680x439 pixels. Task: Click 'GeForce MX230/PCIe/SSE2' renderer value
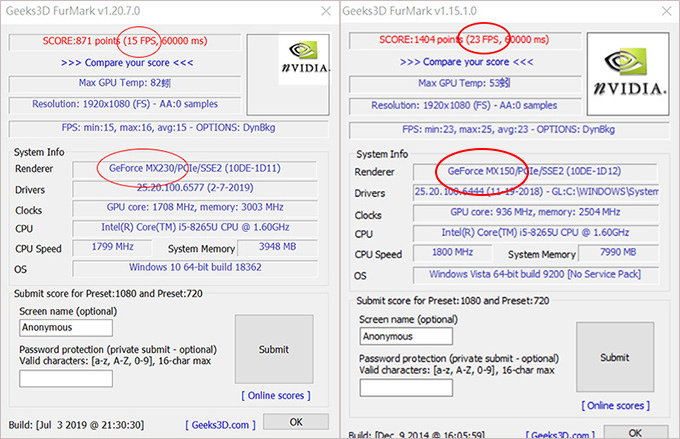(195, 168)
